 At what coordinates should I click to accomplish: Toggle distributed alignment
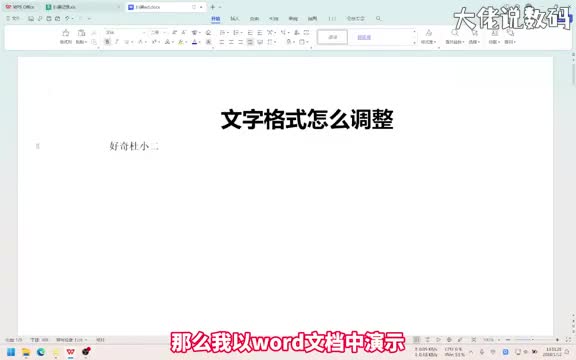coord(260,42)
